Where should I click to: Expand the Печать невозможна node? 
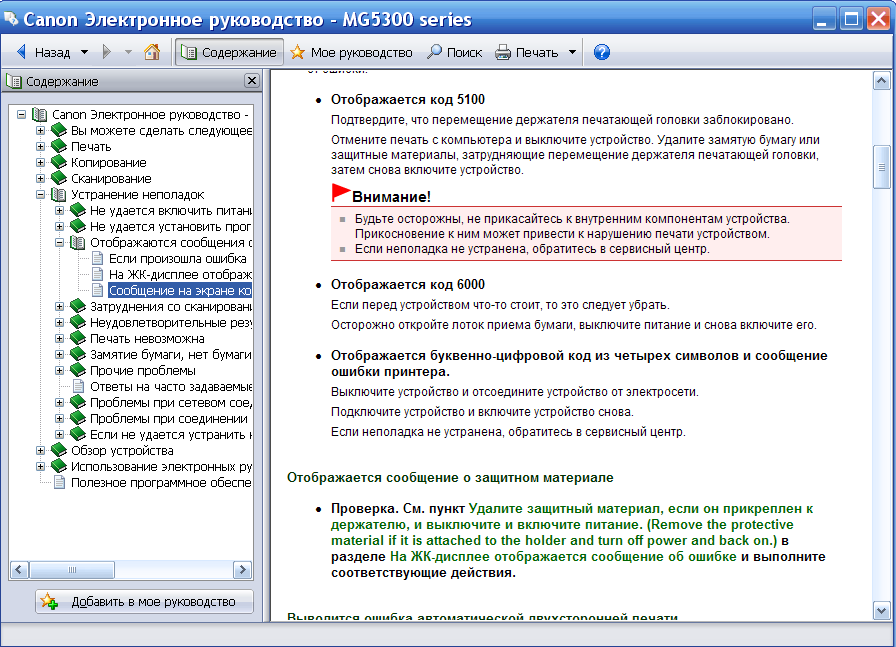[x=59, y=338]
